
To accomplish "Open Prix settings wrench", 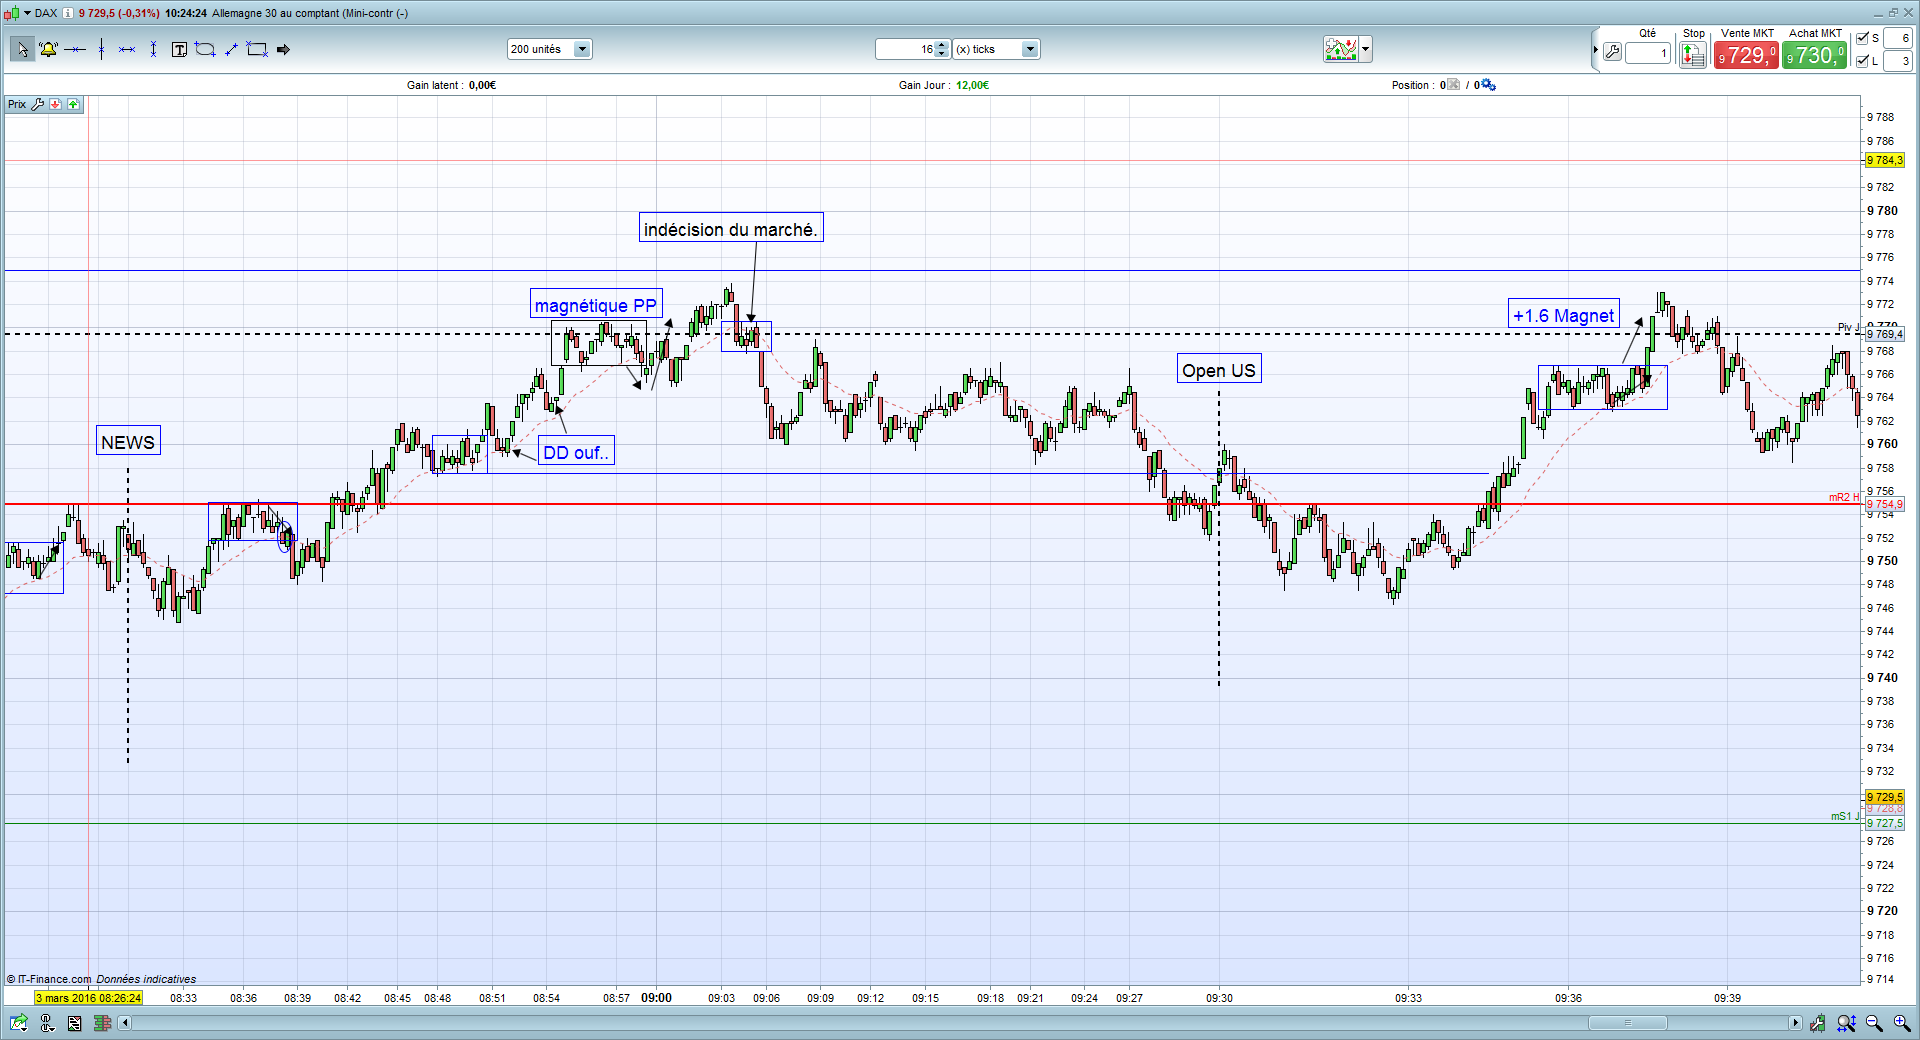I will coord(38,104).
